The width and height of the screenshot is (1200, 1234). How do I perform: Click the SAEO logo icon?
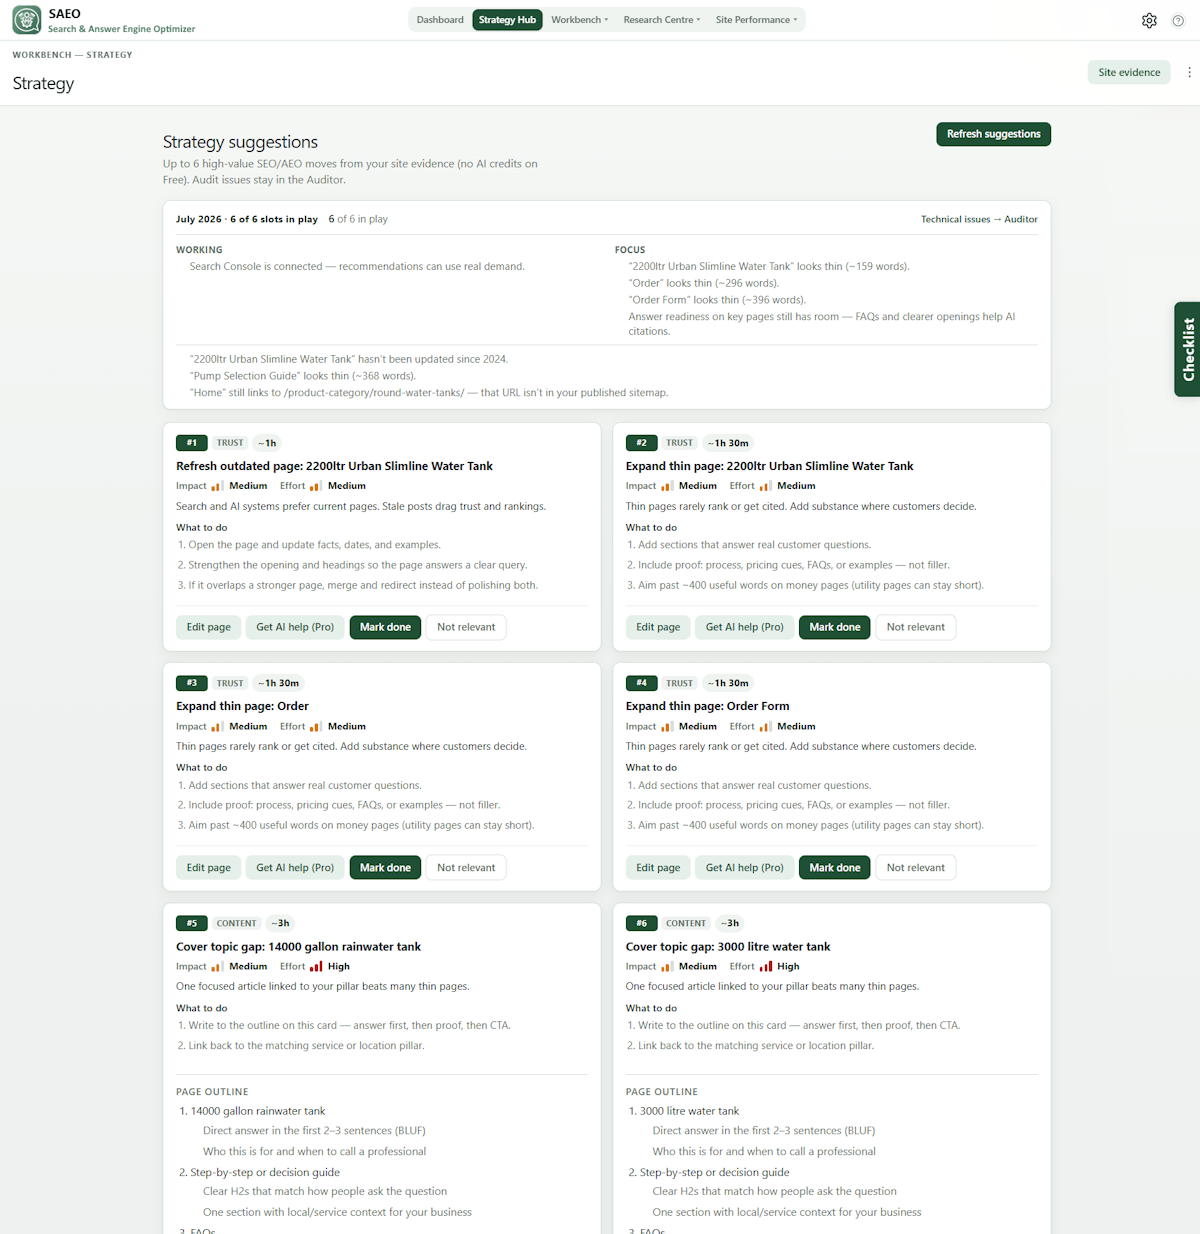[x=27, y=20]
